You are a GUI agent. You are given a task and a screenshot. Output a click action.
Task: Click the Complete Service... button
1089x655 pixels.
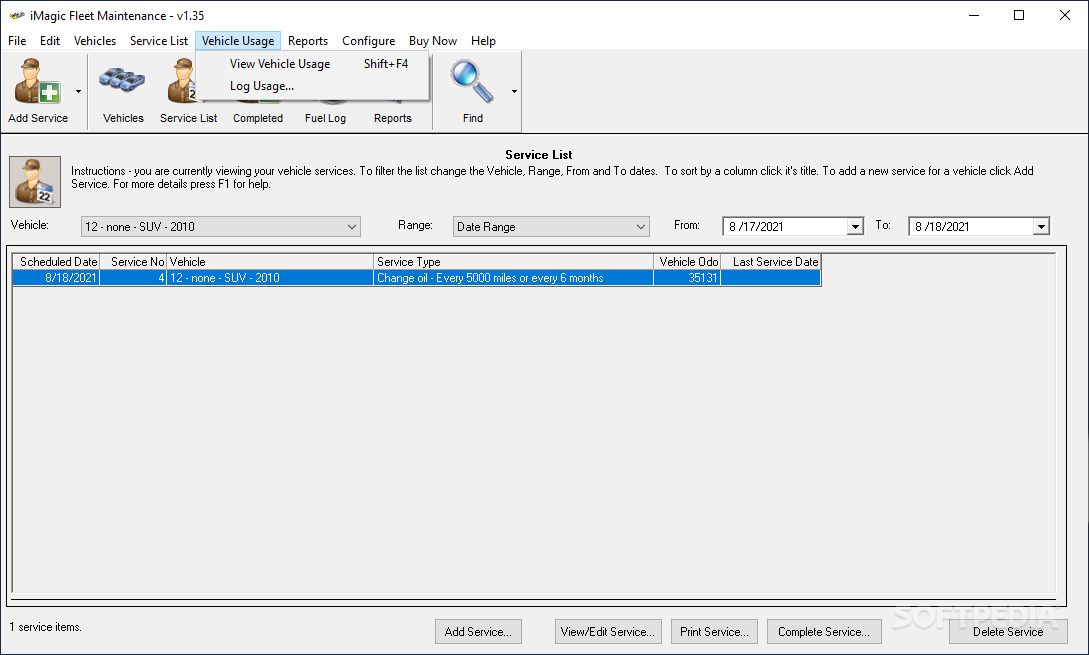824,631
